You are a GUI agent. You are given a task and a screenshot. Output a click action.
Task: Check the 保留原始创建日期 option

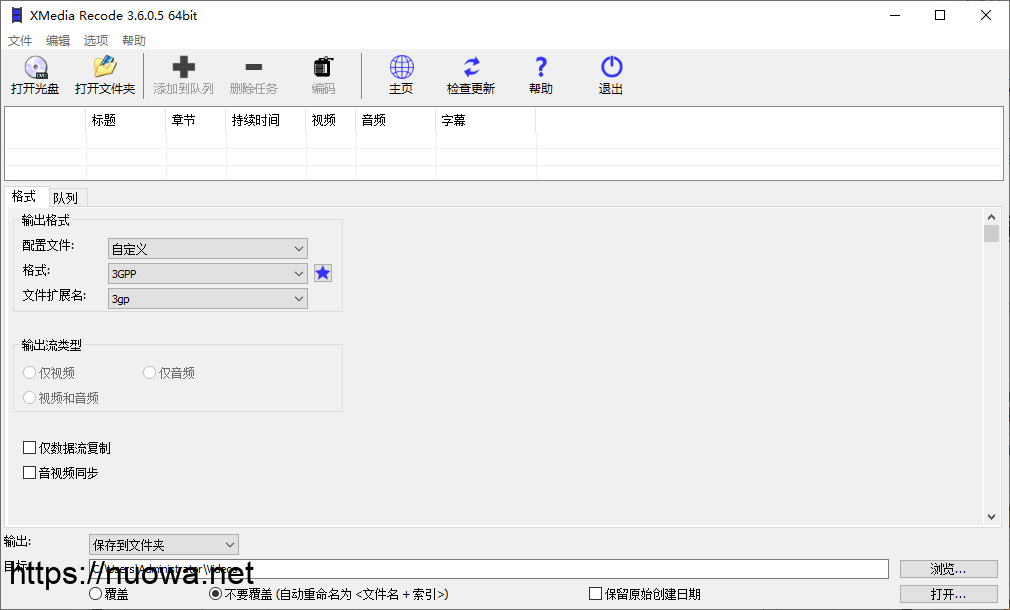tap(596, 594)
